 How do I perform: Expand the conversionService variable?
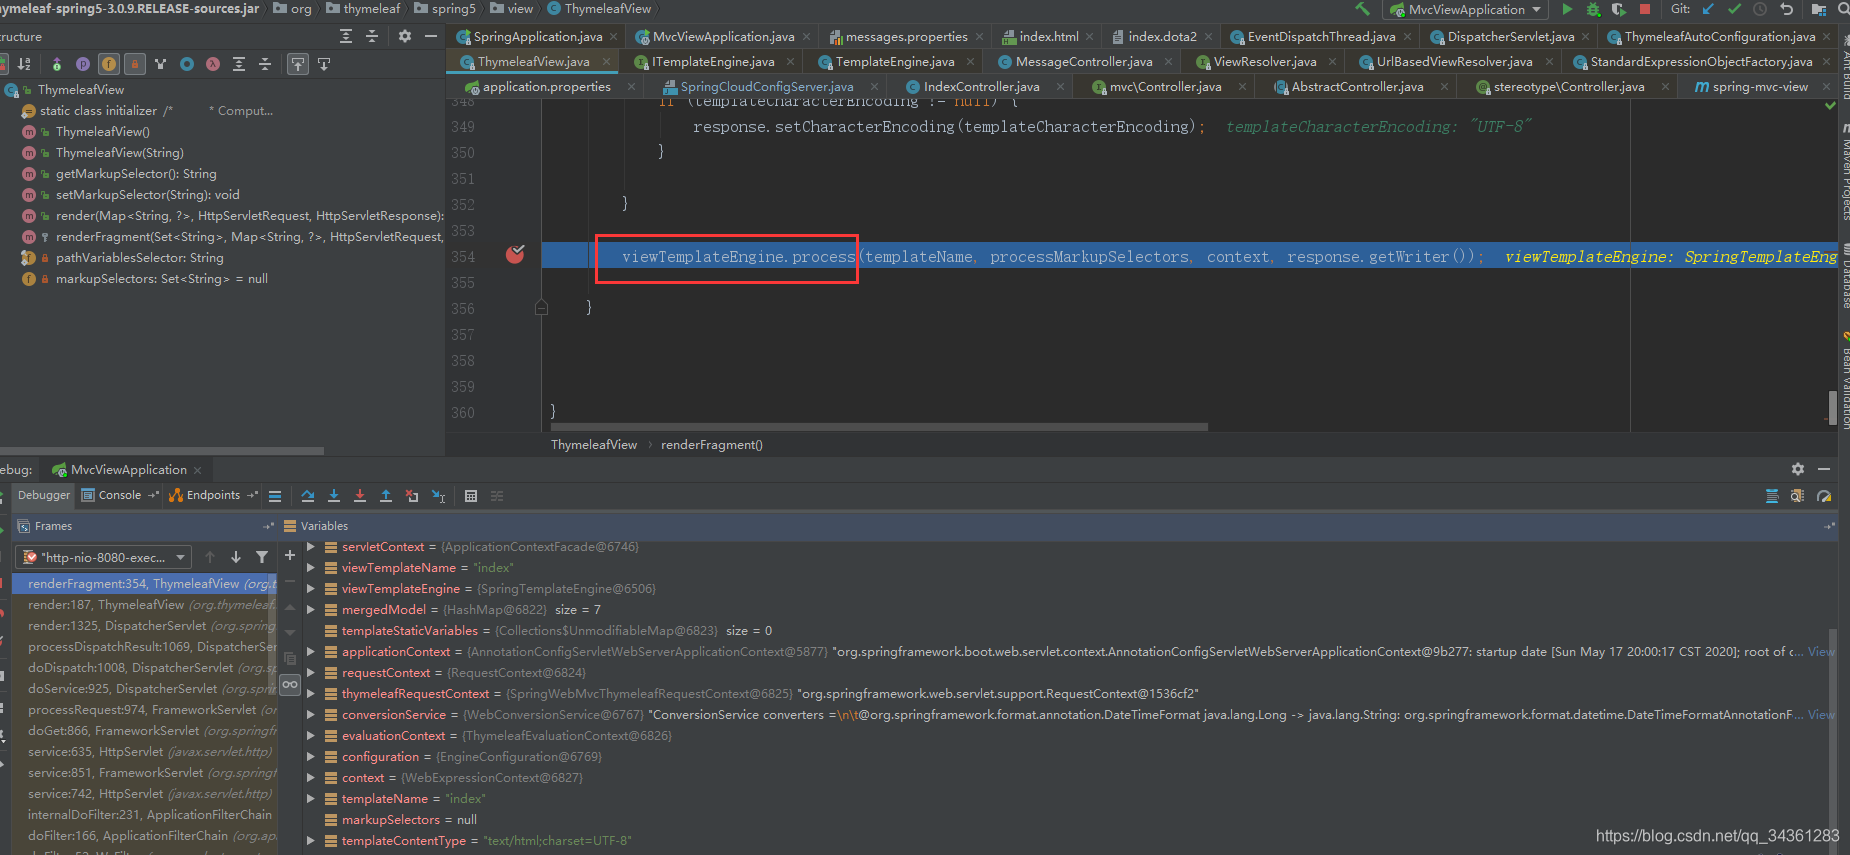[311, 715]
